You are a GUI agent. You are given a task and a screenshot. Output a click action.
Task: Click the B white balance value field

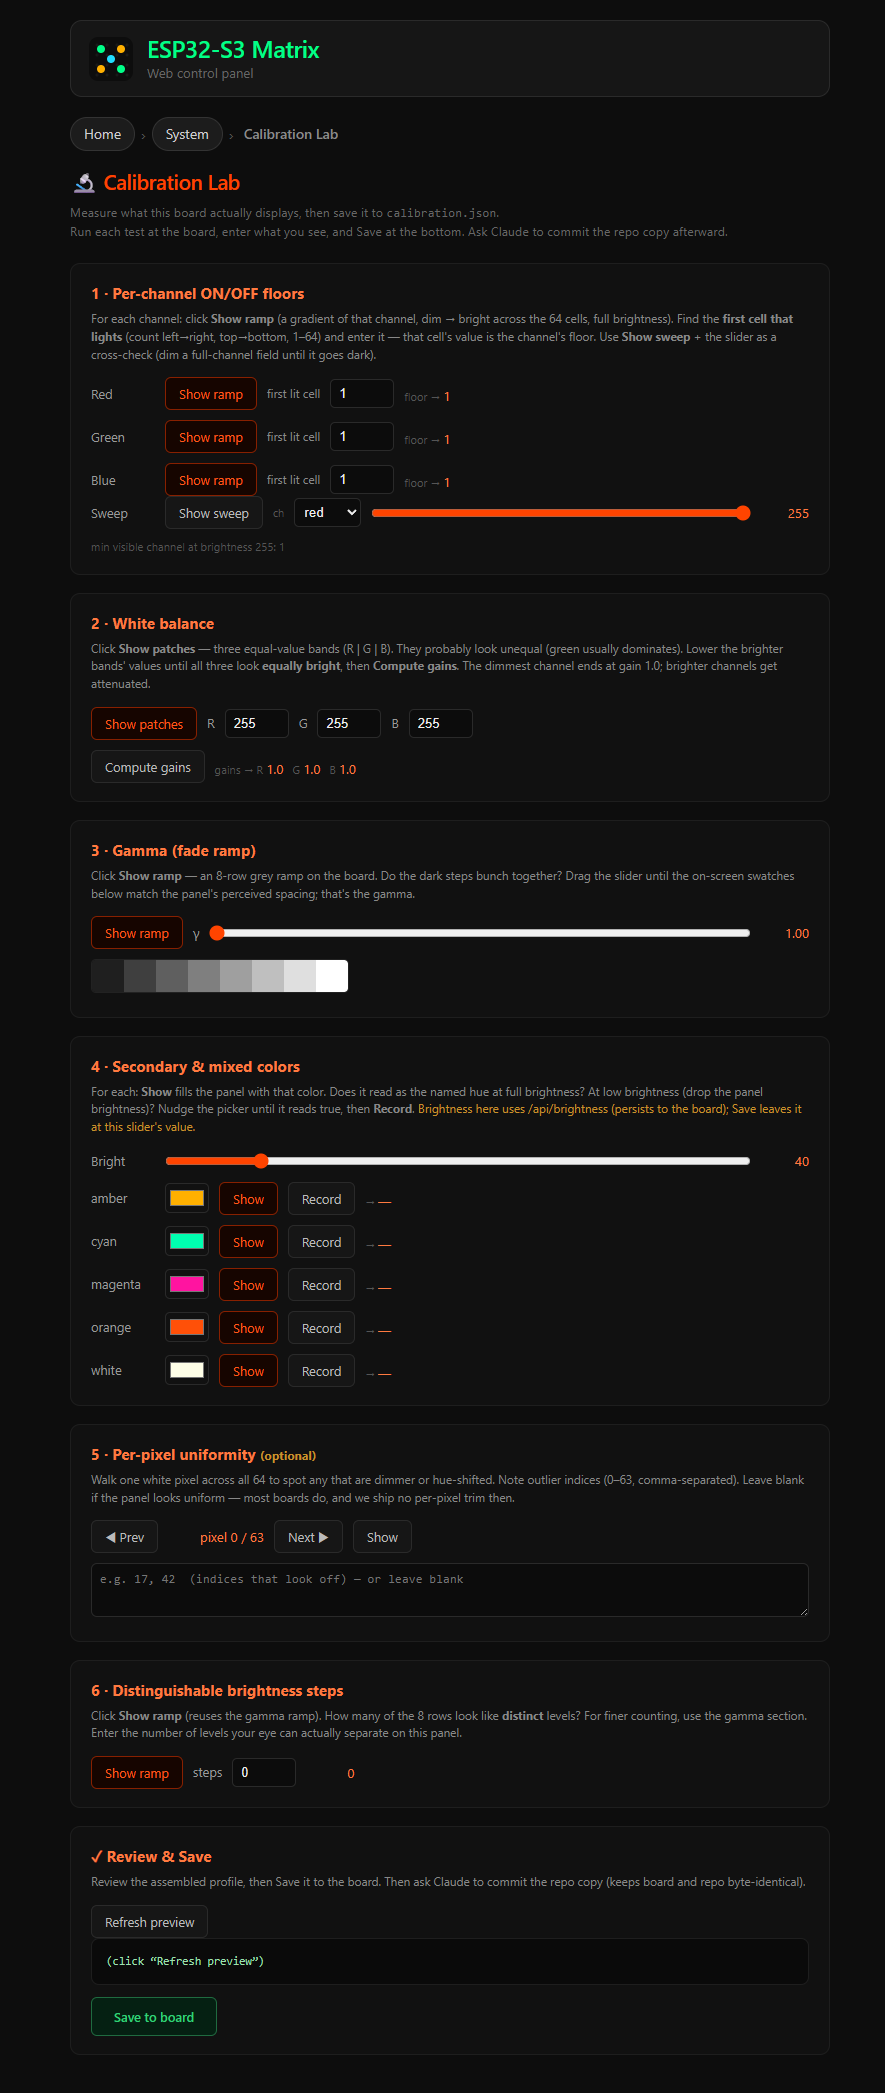pos(441,723)
